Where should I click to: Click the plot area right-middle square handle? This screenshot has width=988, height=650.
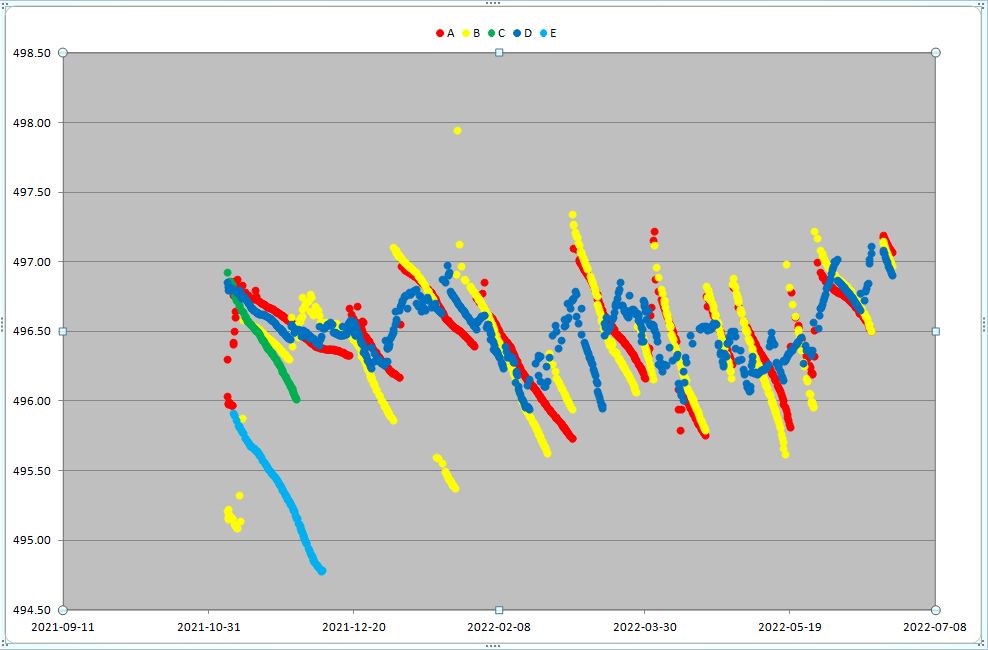[x=936, y=331]
